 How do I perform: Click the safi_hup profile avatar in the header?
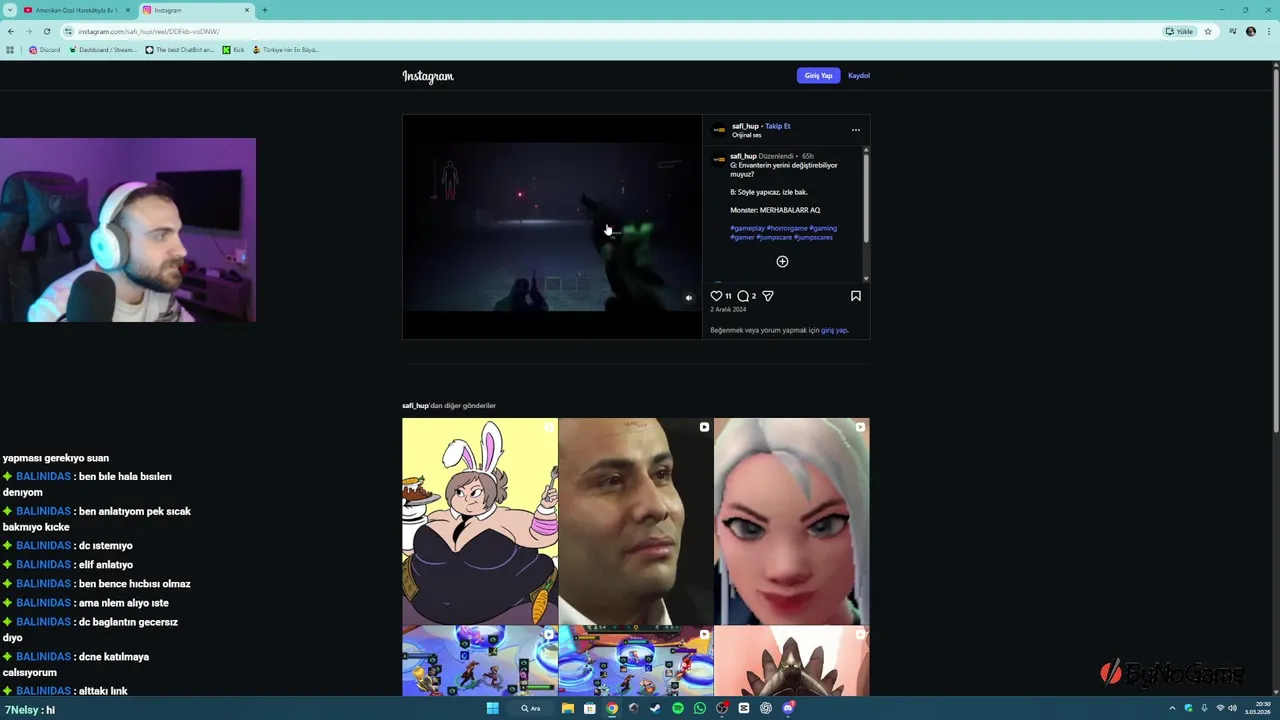point(719,130)
